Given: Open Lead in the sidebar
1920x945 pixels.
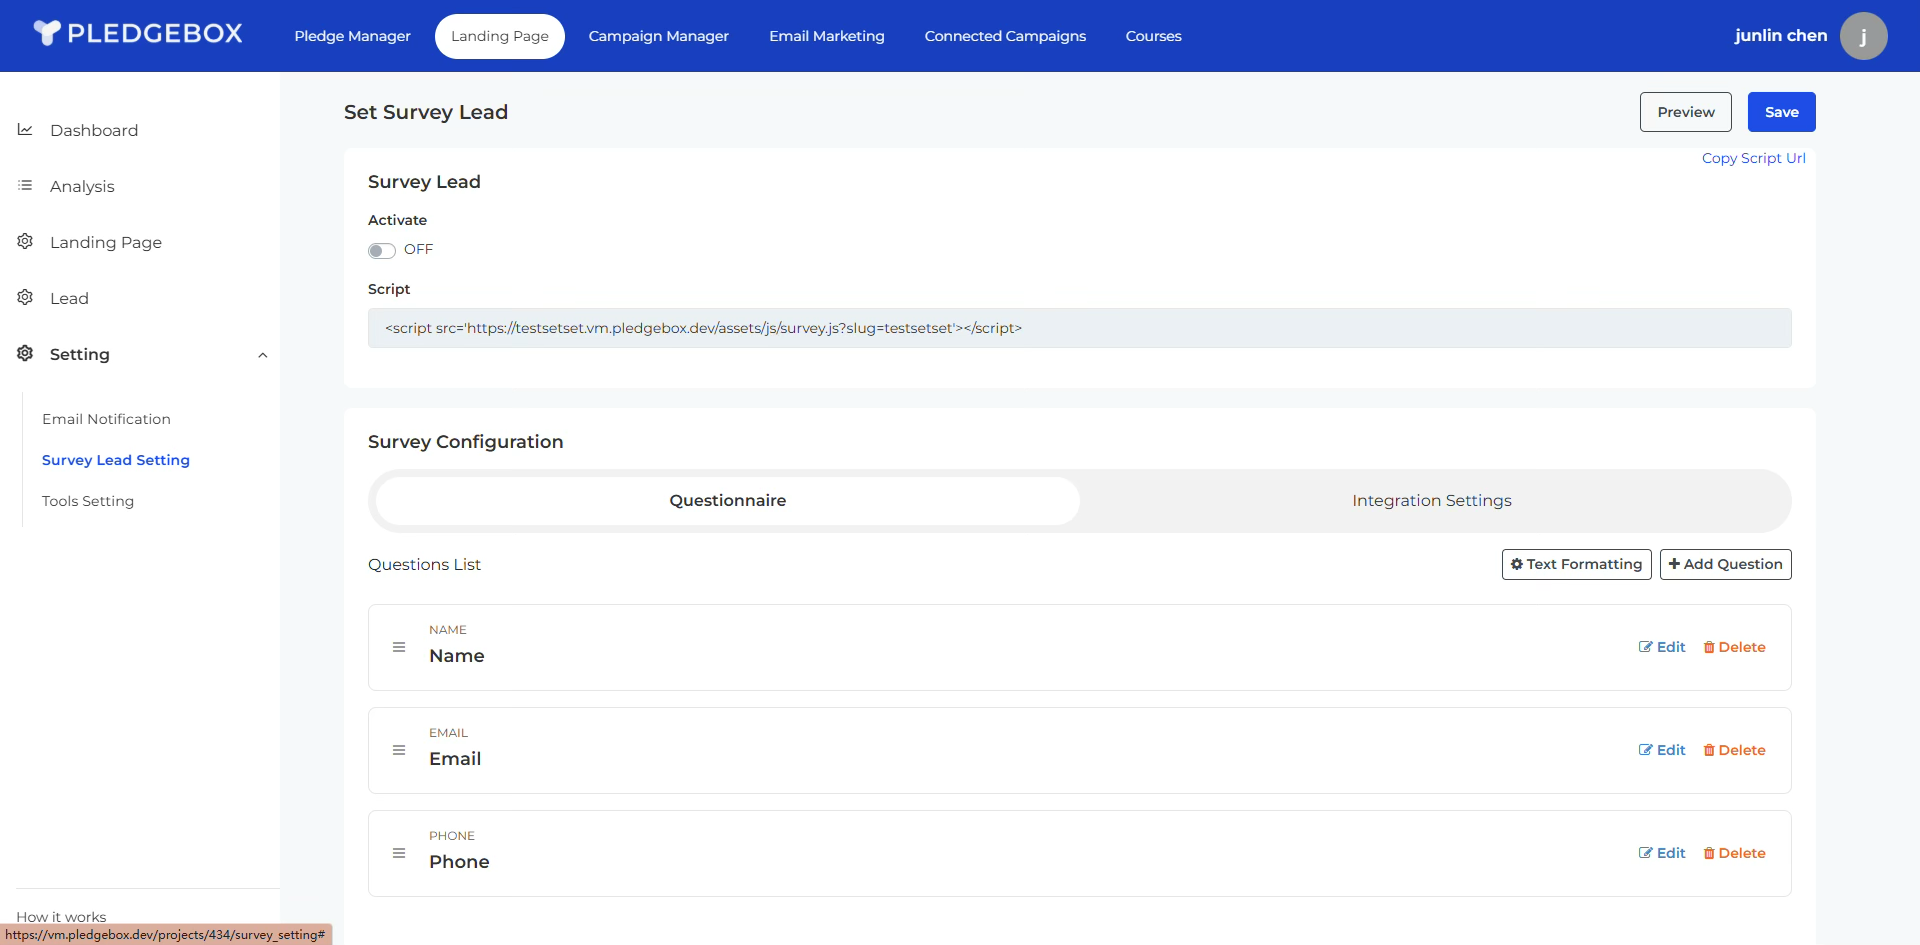Looking at the screenshot, I should (69, 298).
